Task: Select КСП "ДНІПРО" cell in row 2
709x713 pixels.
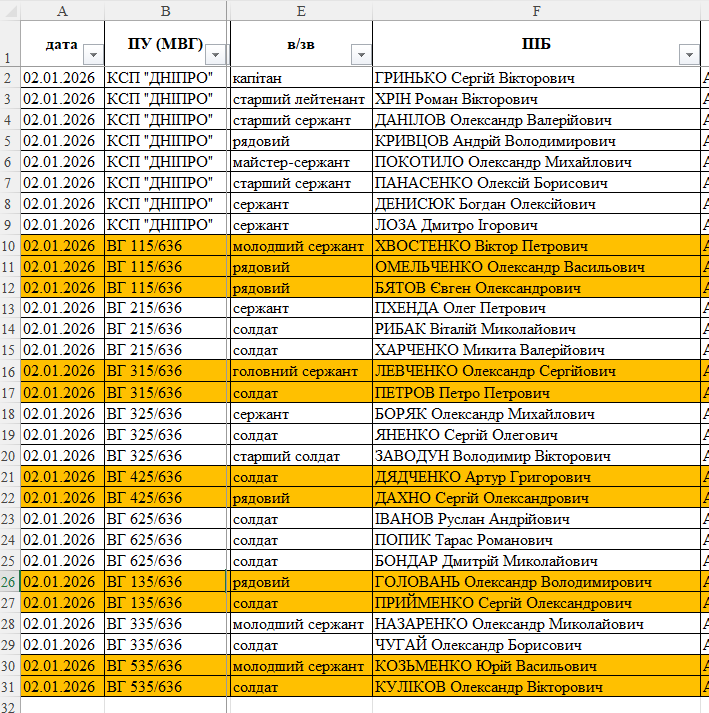Action: pyautogui.click(x=166, y=78)
